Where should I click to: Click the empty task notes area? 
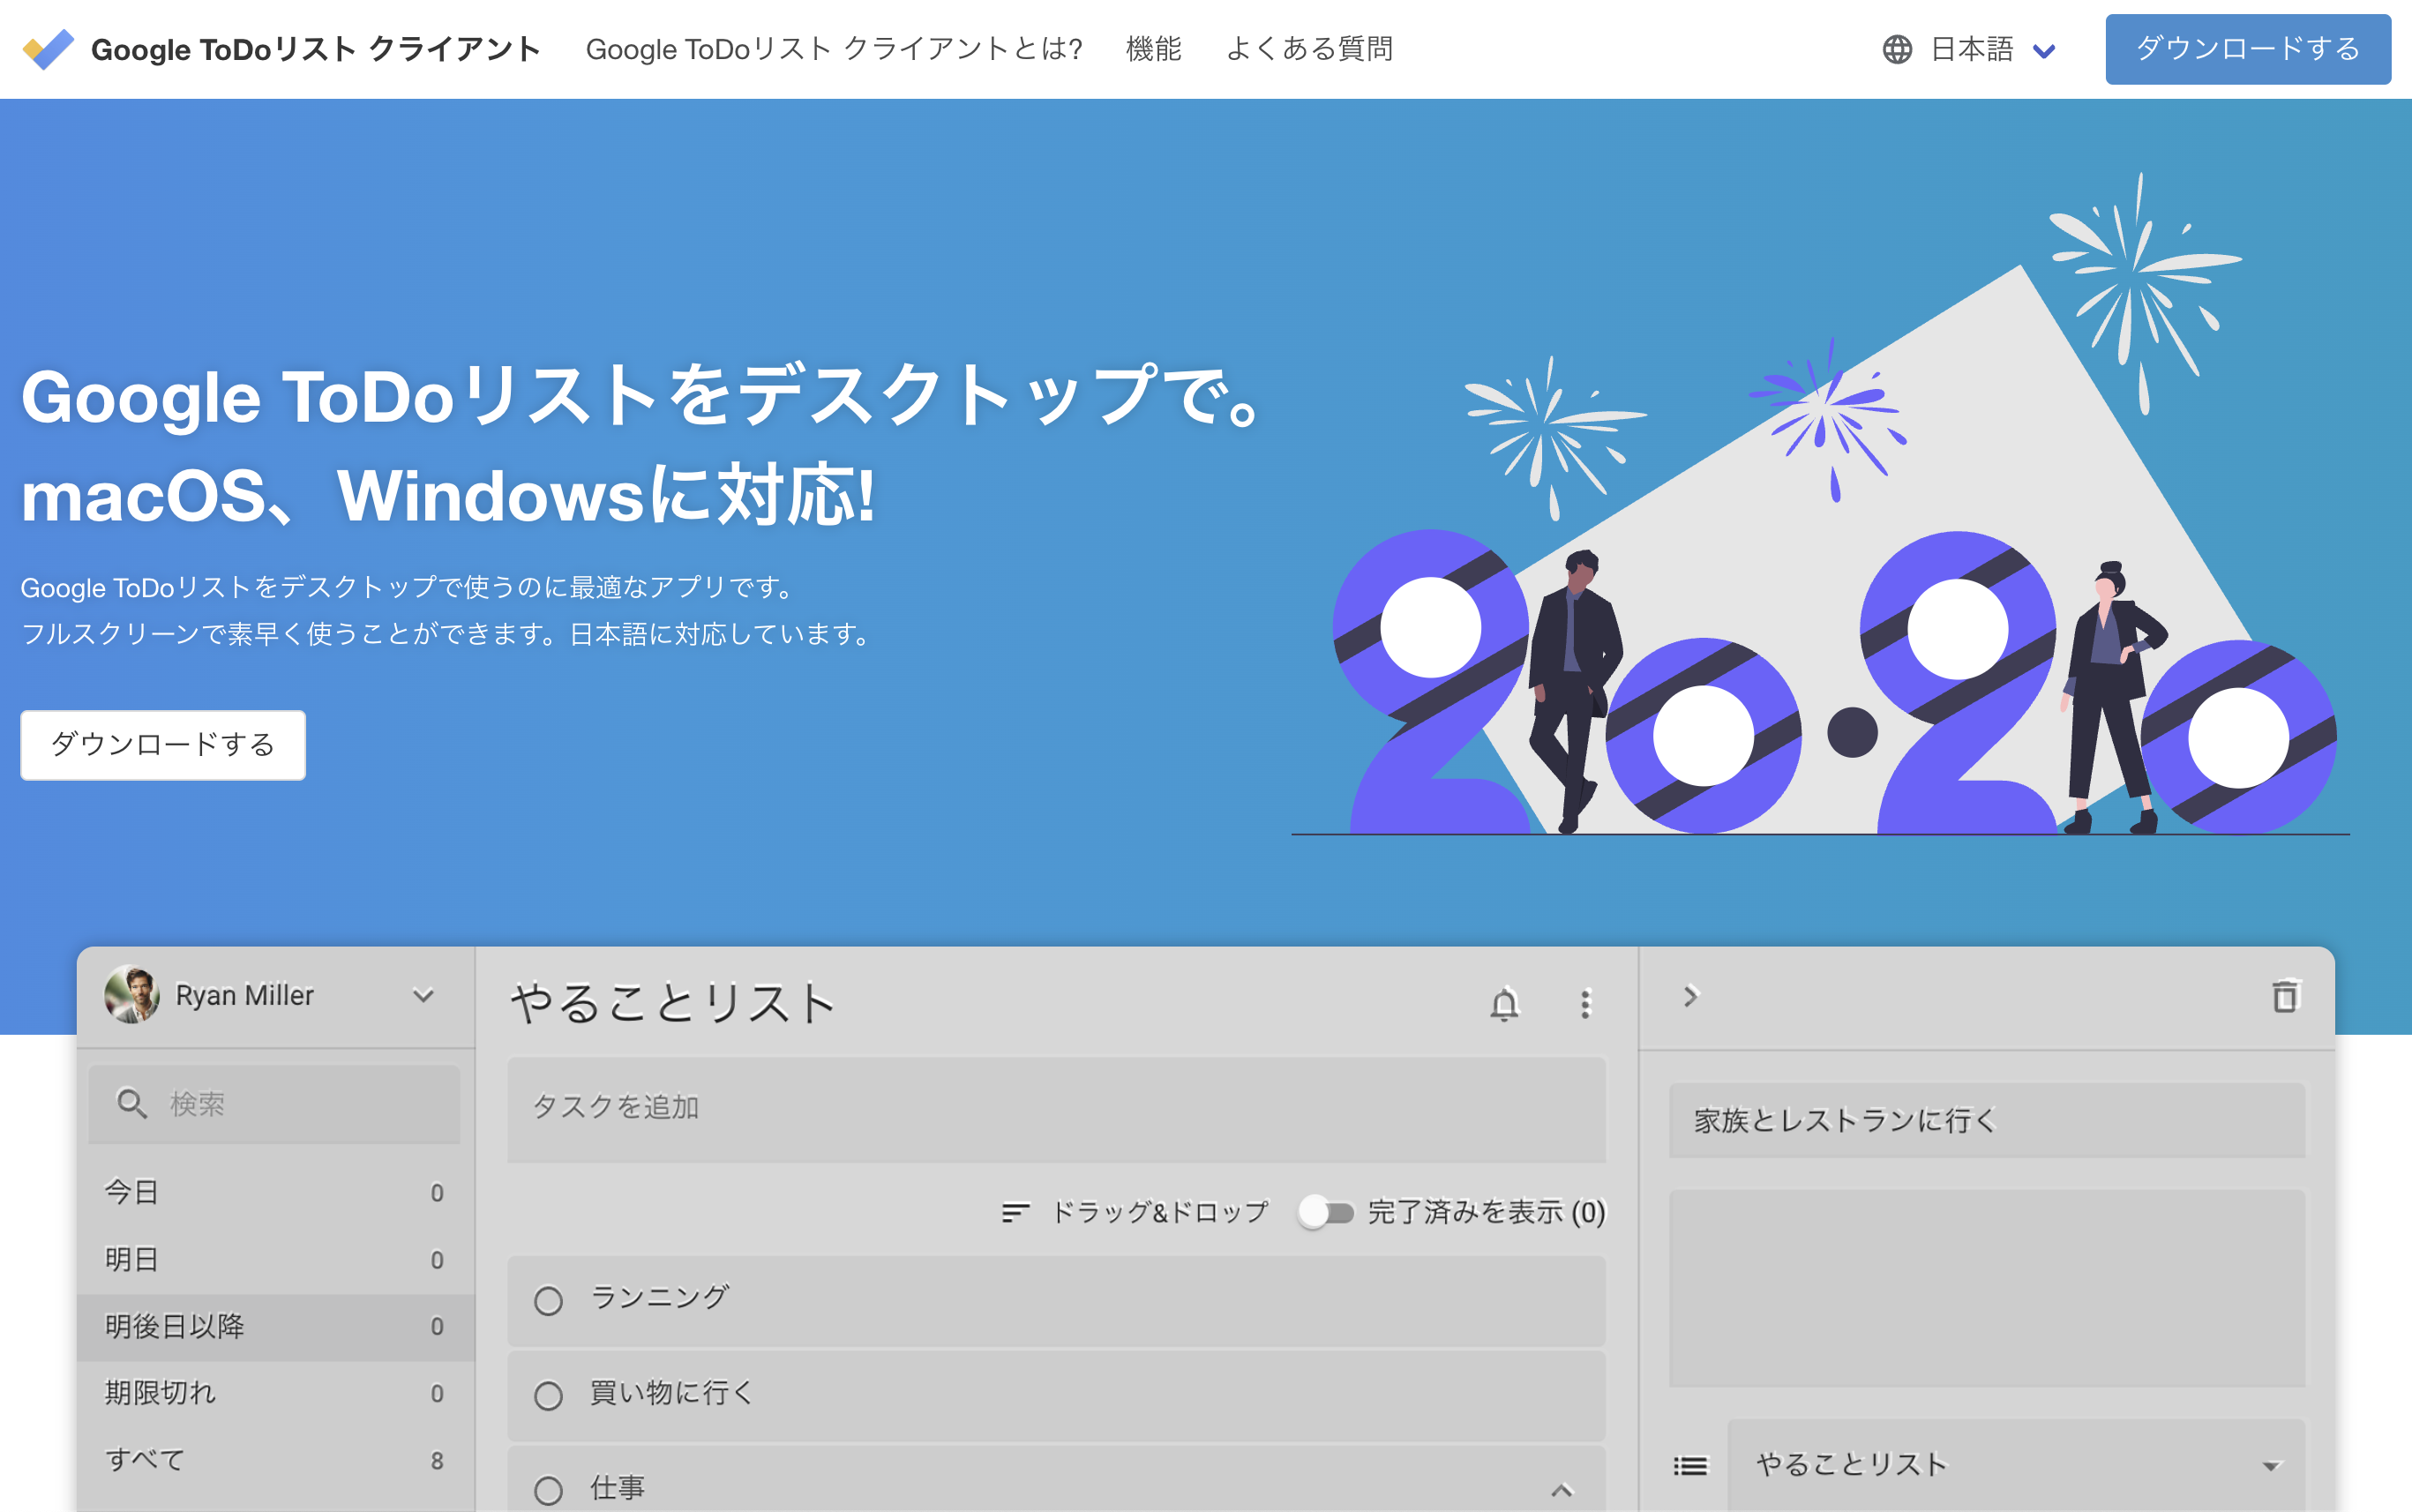pos(1987,1288)
